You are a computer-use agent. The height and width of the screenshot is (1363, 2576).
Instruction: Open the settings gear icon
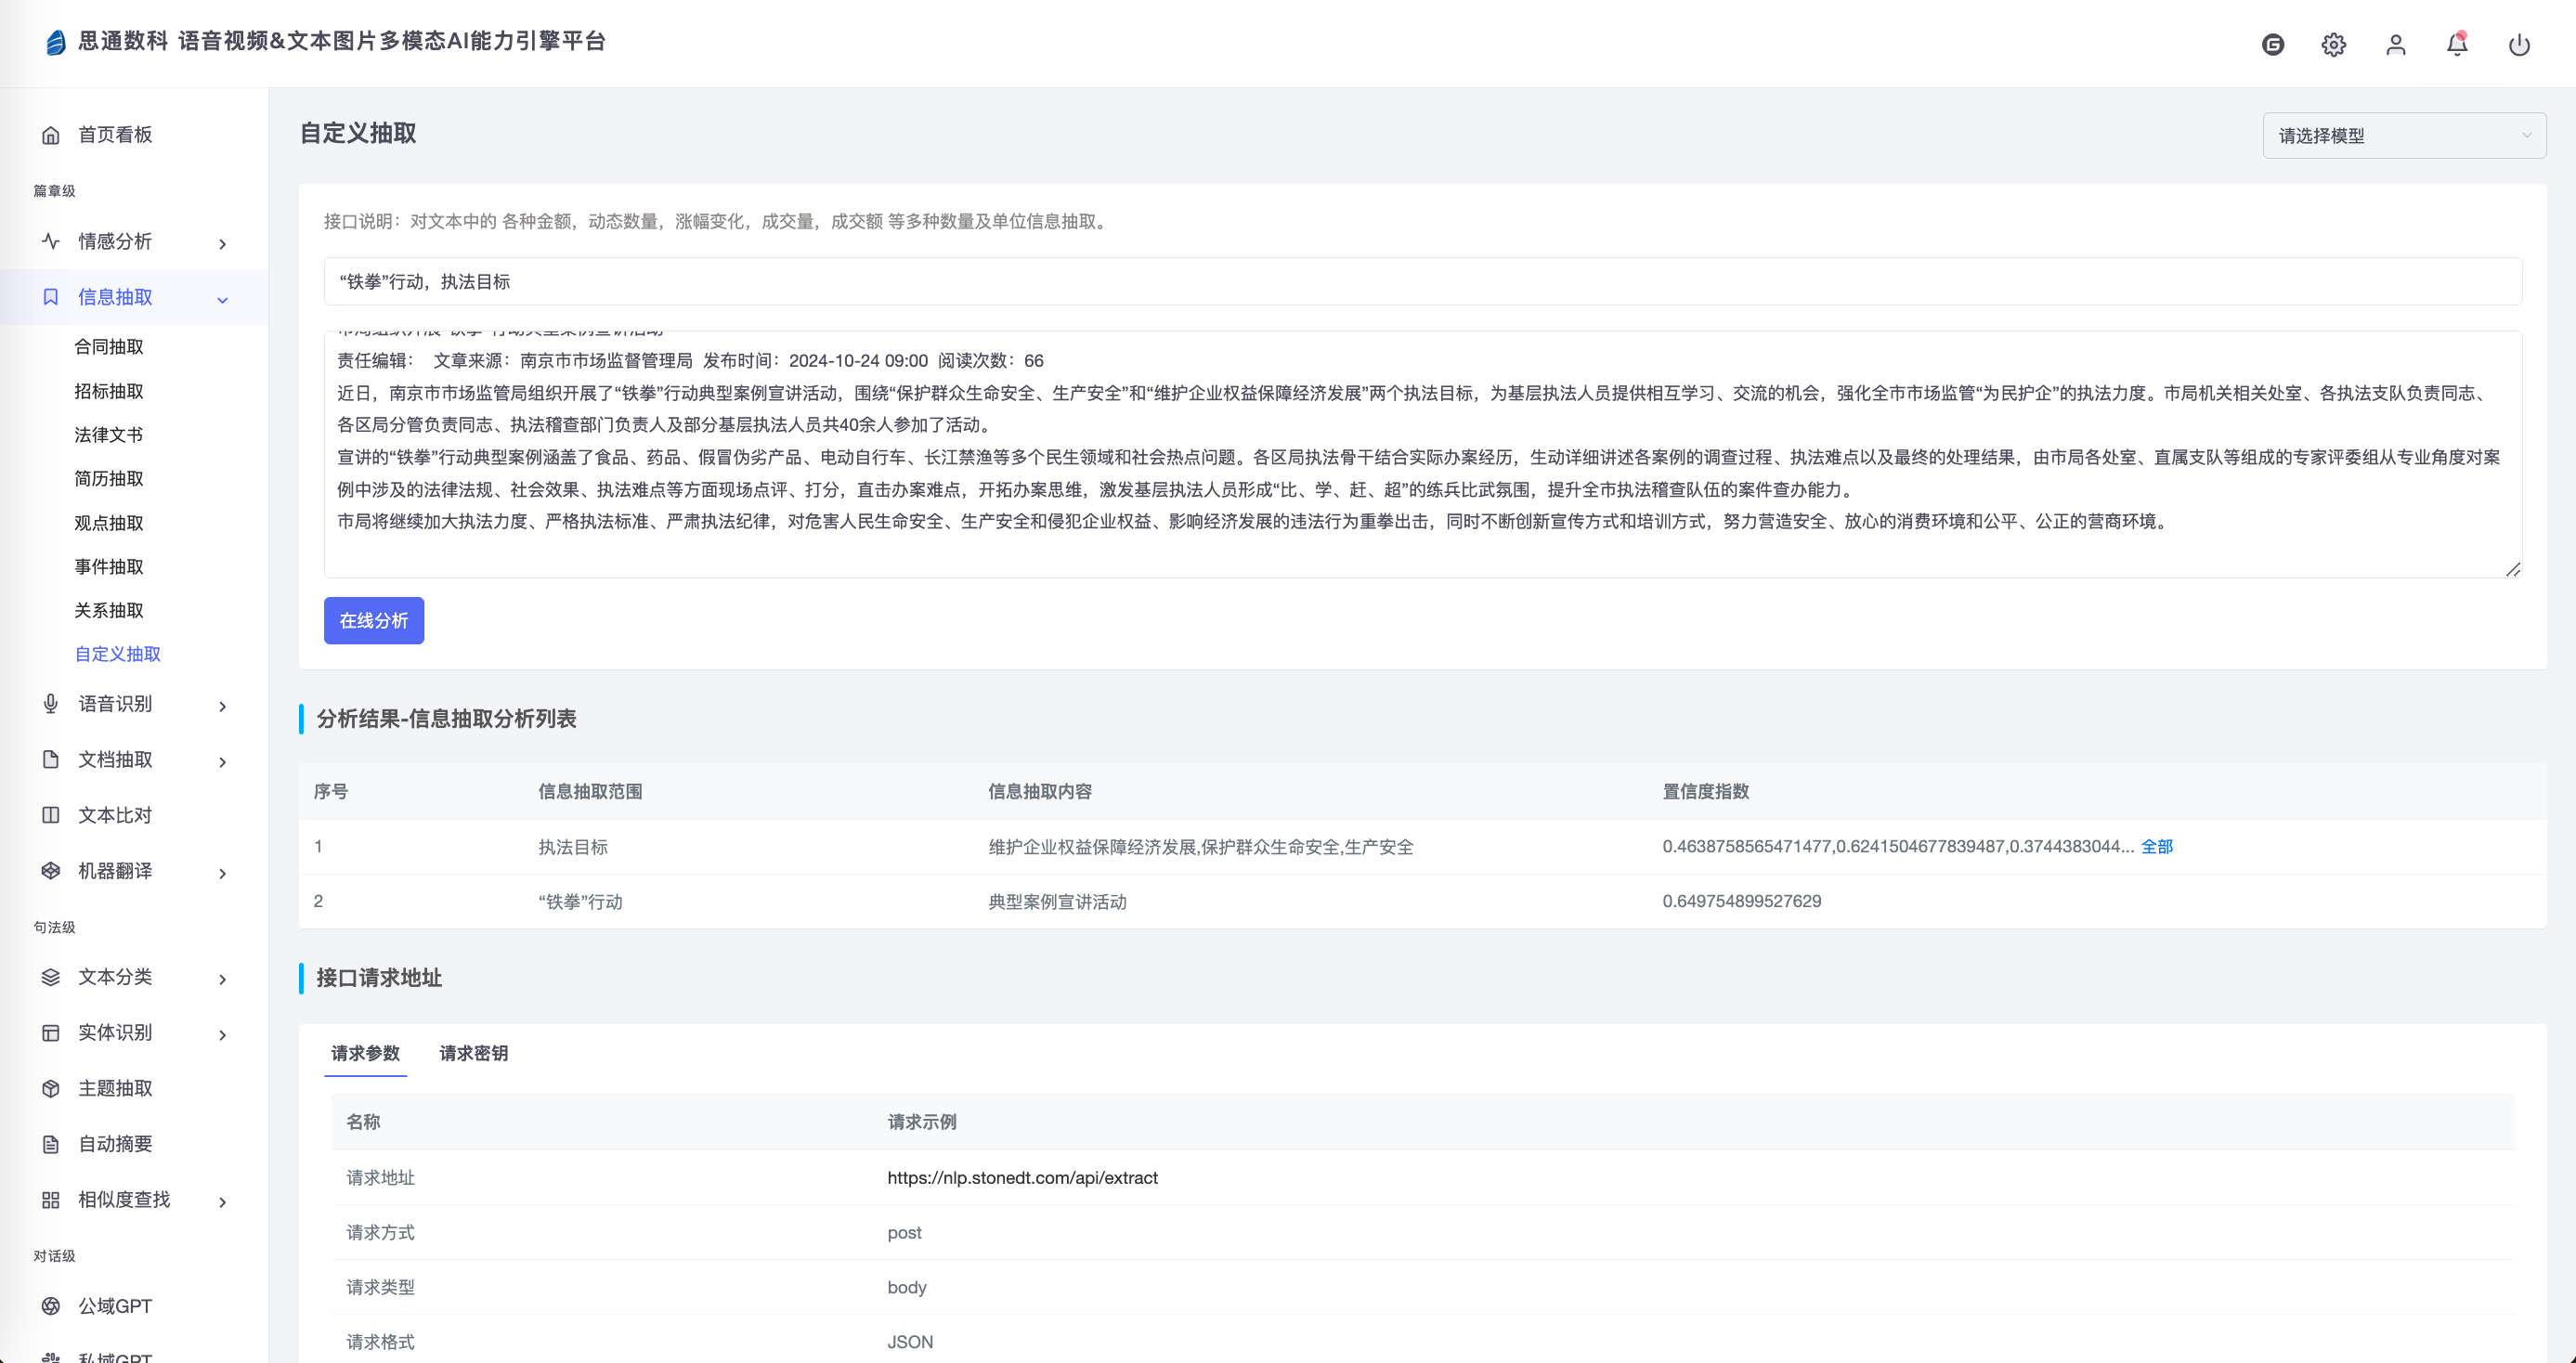(x=2333, y=45)
